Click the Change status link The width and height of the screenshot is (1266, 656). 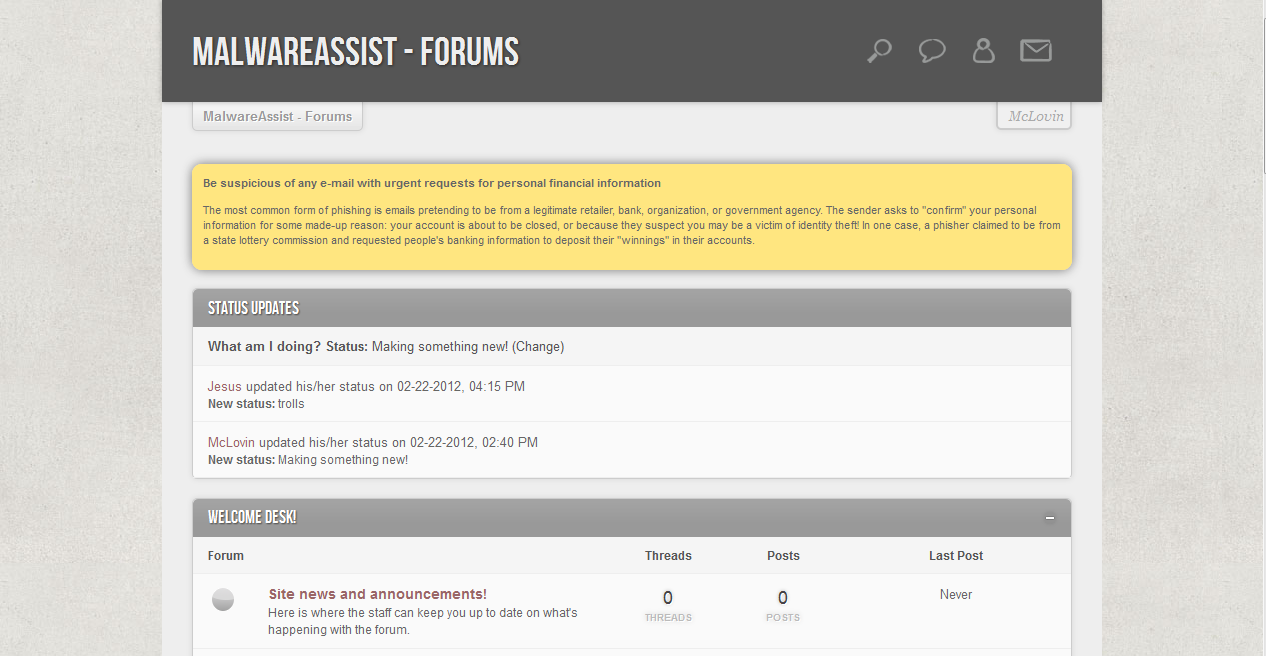[538, 347]
